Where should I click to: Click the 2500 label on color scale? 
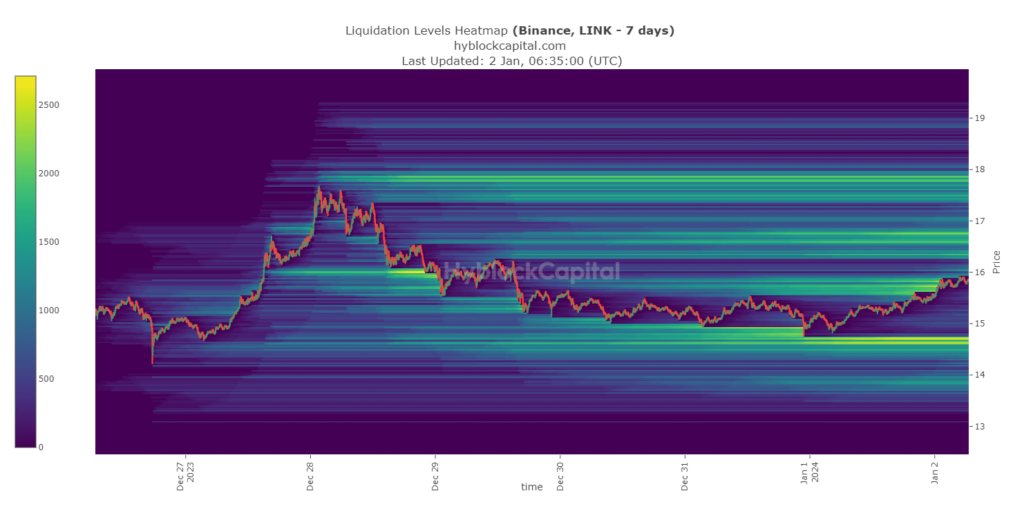pyautogui.click(x=48, y=105)
